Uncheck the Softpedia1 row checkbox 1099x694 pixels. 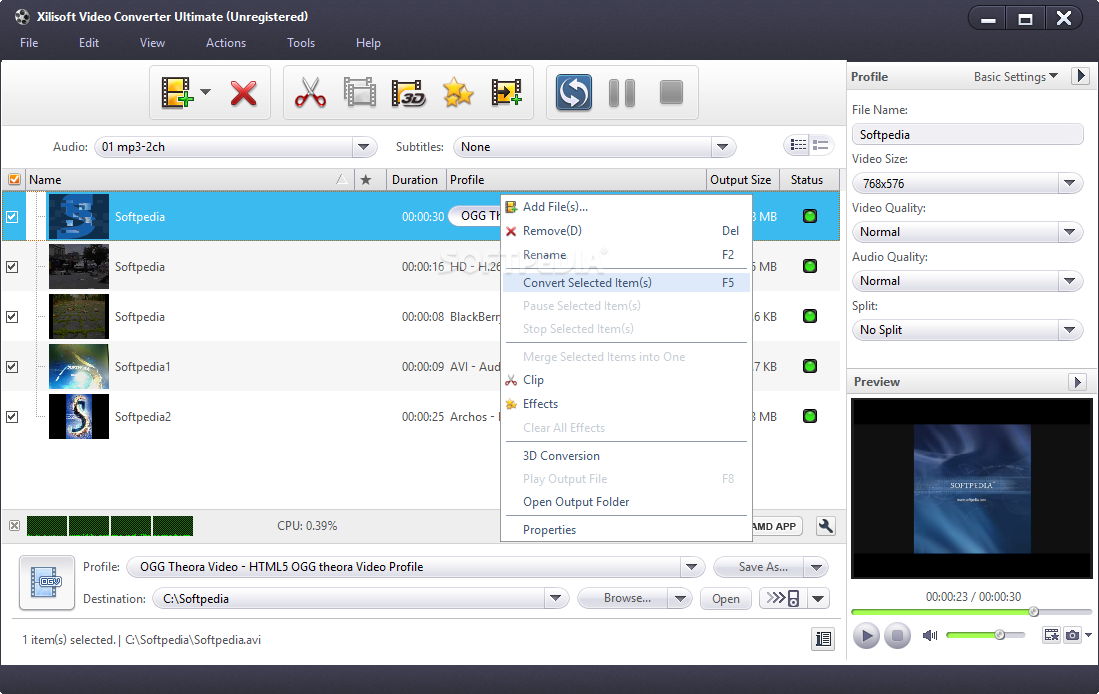coord(12,367)
